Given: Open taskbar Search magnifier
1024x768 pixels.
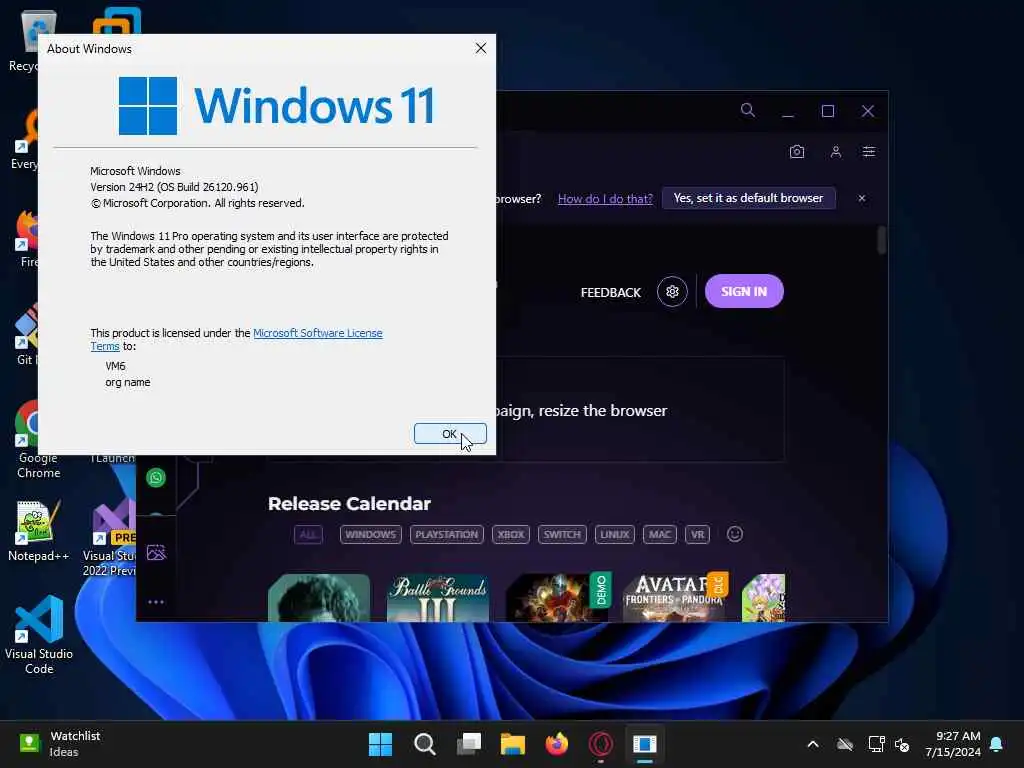Looking at the screenshot, I should (x=424, y=744).
